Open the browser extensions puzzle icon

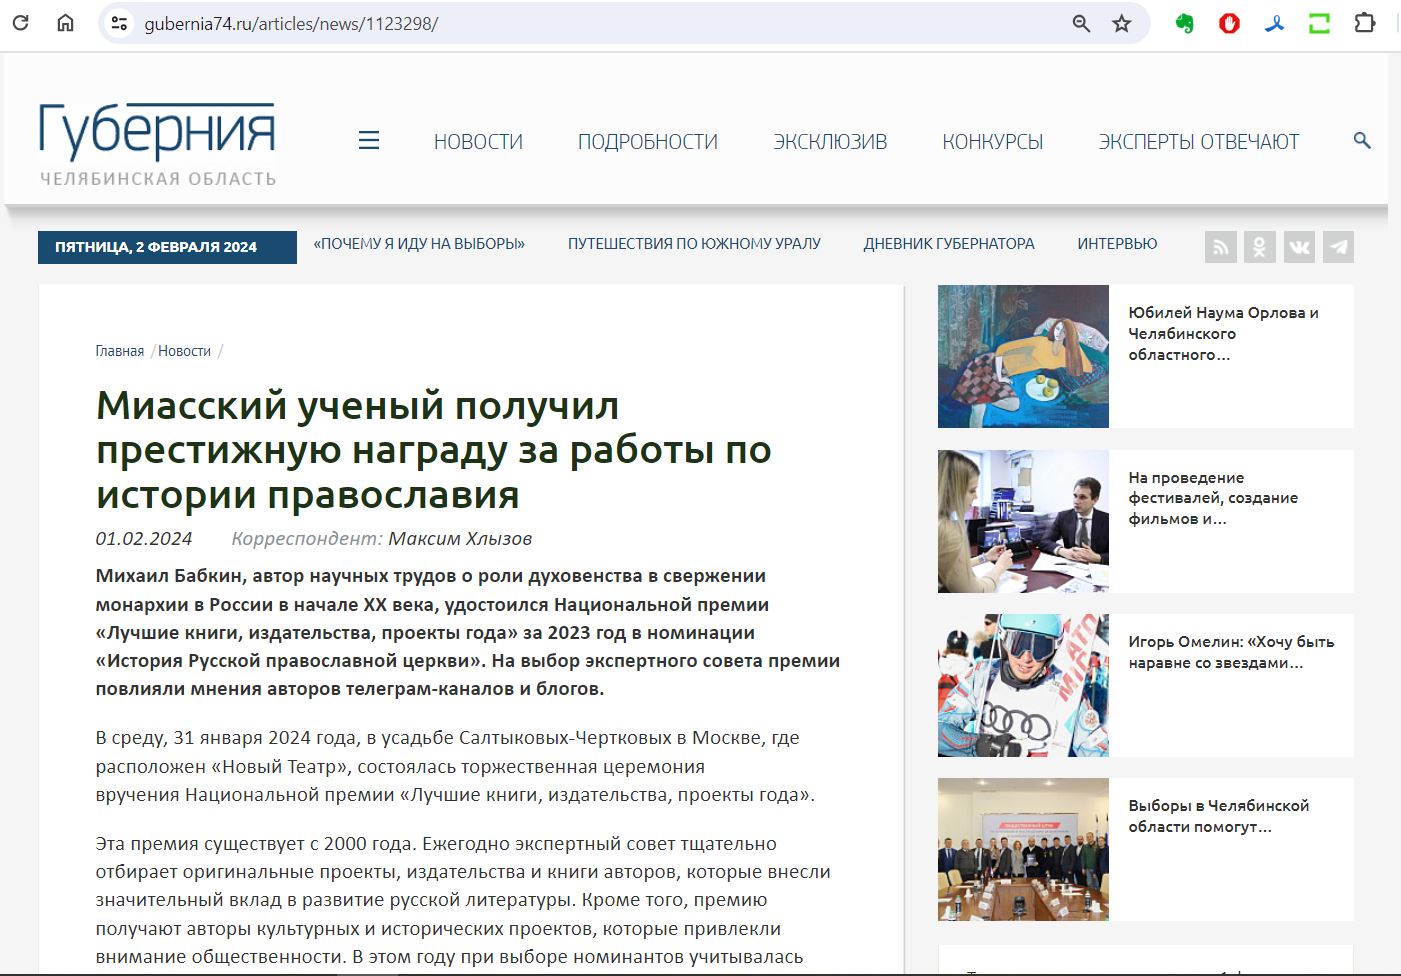1365,22
